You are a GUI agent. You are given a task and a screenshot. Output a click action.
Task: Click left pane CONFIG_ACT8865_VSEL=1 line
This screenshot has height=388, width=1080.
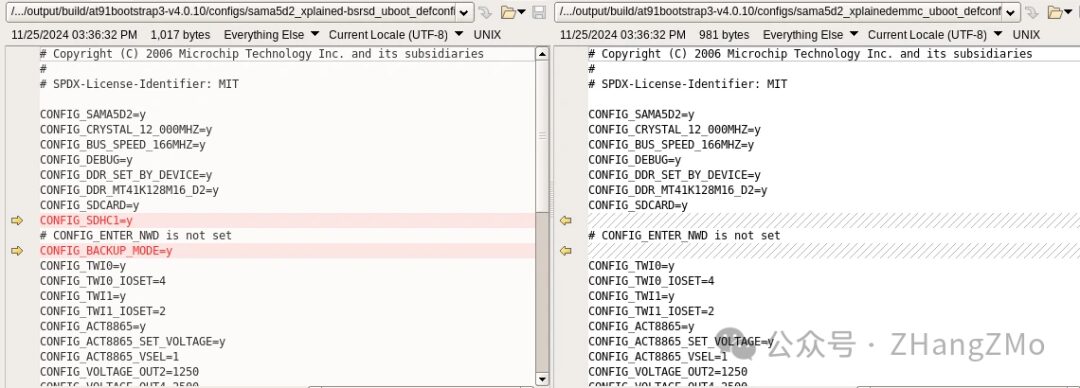coord(109,357)
